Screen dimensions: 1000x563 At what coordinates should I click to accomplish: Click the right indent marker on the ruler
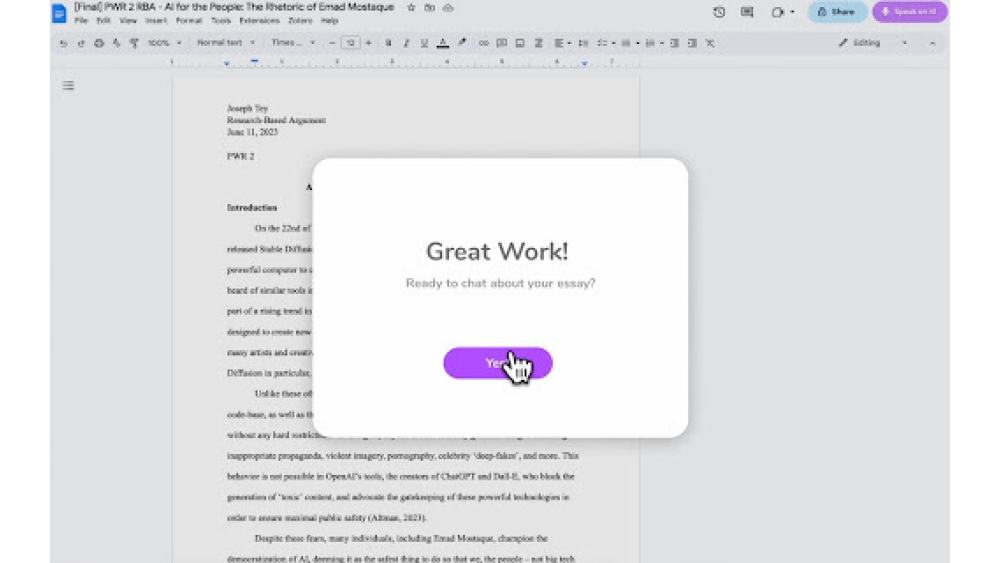[584, 64]
